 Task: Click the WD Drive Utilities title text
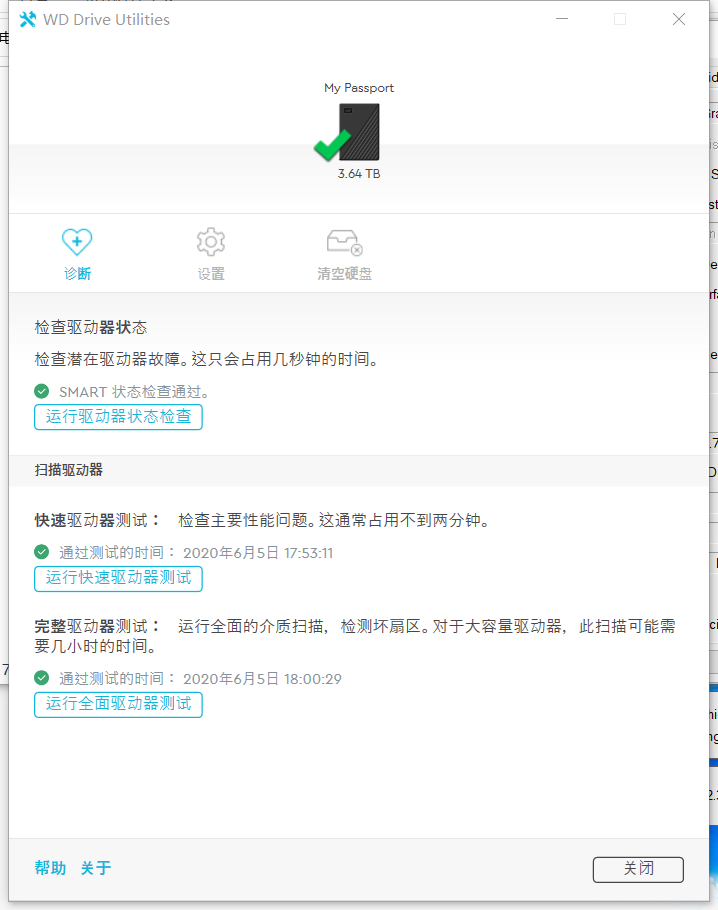(106, 20)
